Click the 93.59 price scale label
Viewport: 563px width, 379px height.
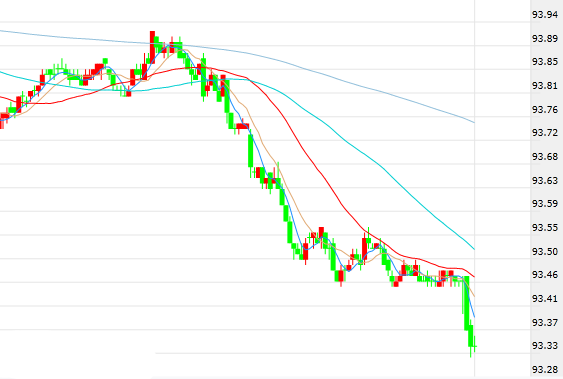tap(545, 203)
